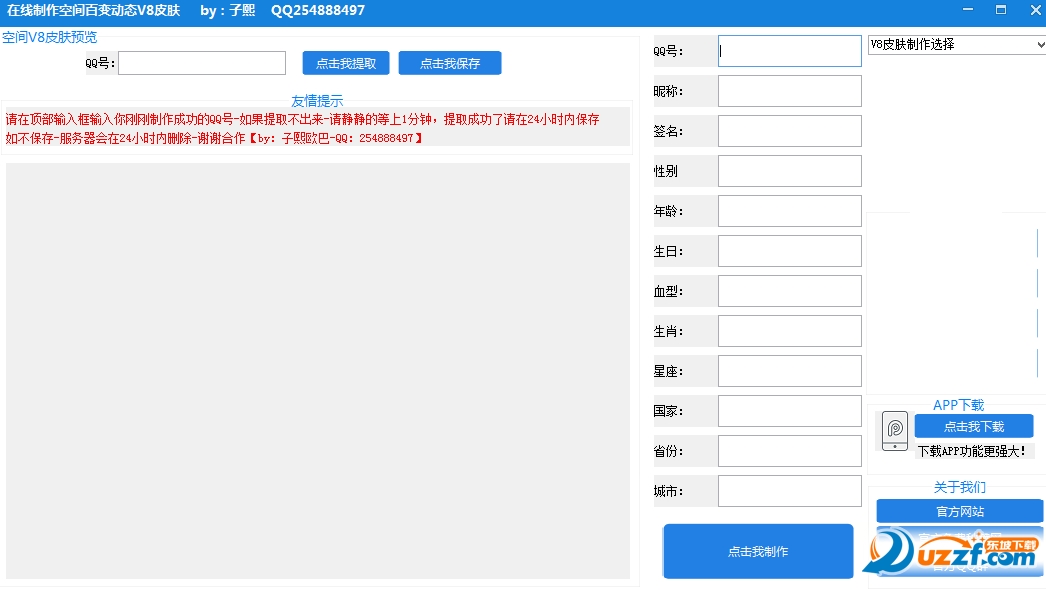Open the V8皮肤制作选择 dropdown
1046x590 pixels.
coord(956,45)
